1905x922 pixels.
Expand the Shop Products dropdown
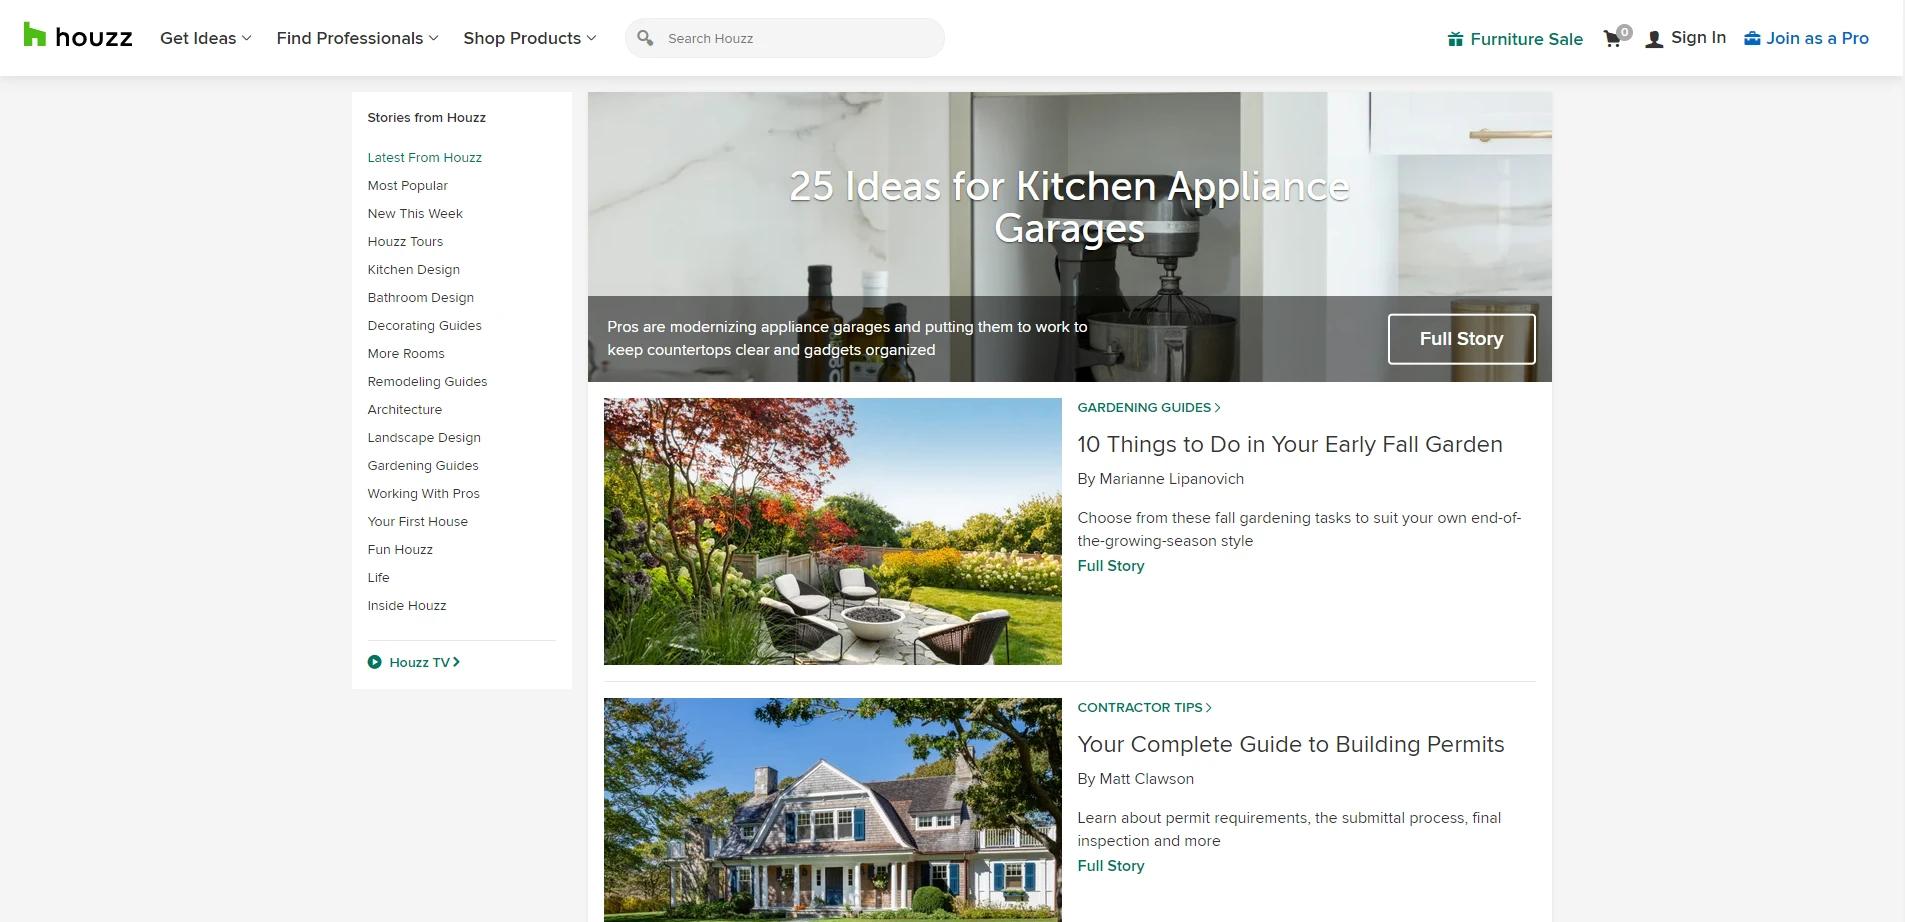click(530, 38)
